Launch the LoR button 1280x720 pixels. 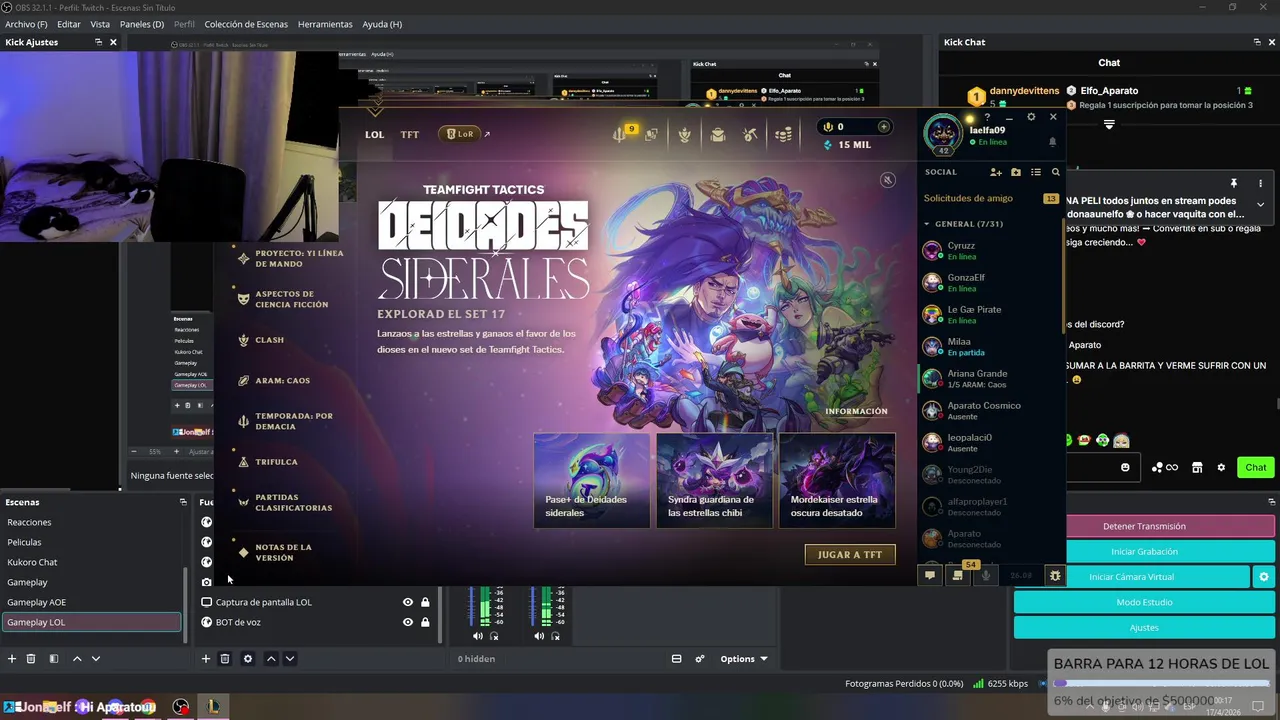pos(460,134)
